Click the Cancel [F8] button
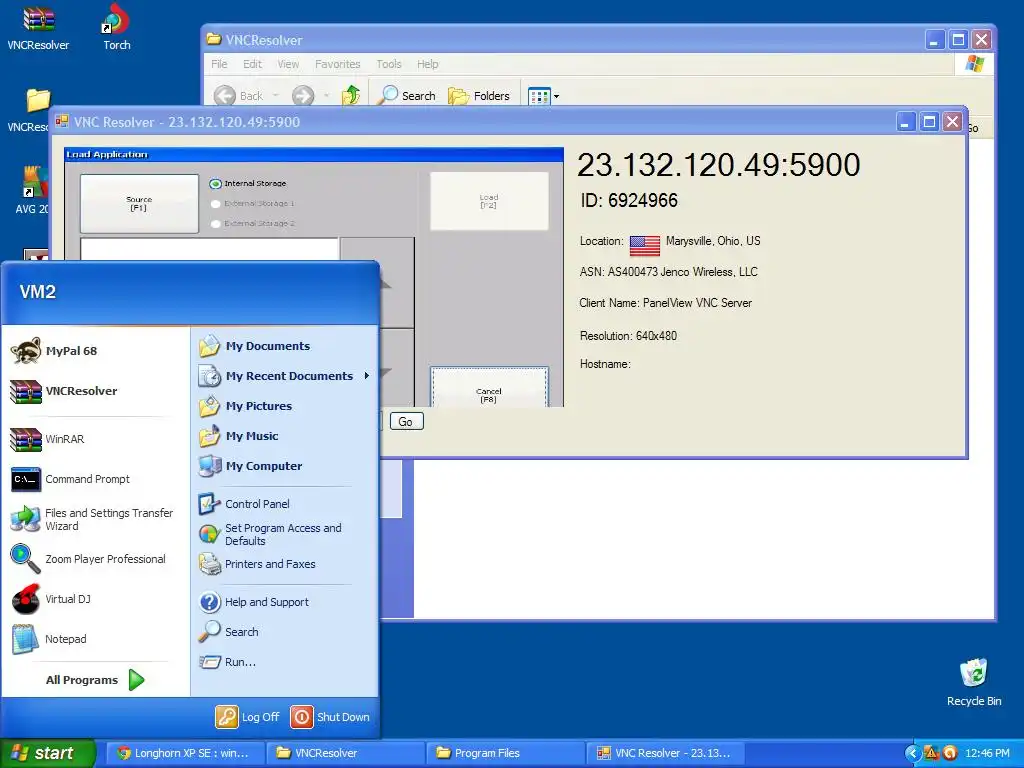1024x768 pixels. [488, 388]
